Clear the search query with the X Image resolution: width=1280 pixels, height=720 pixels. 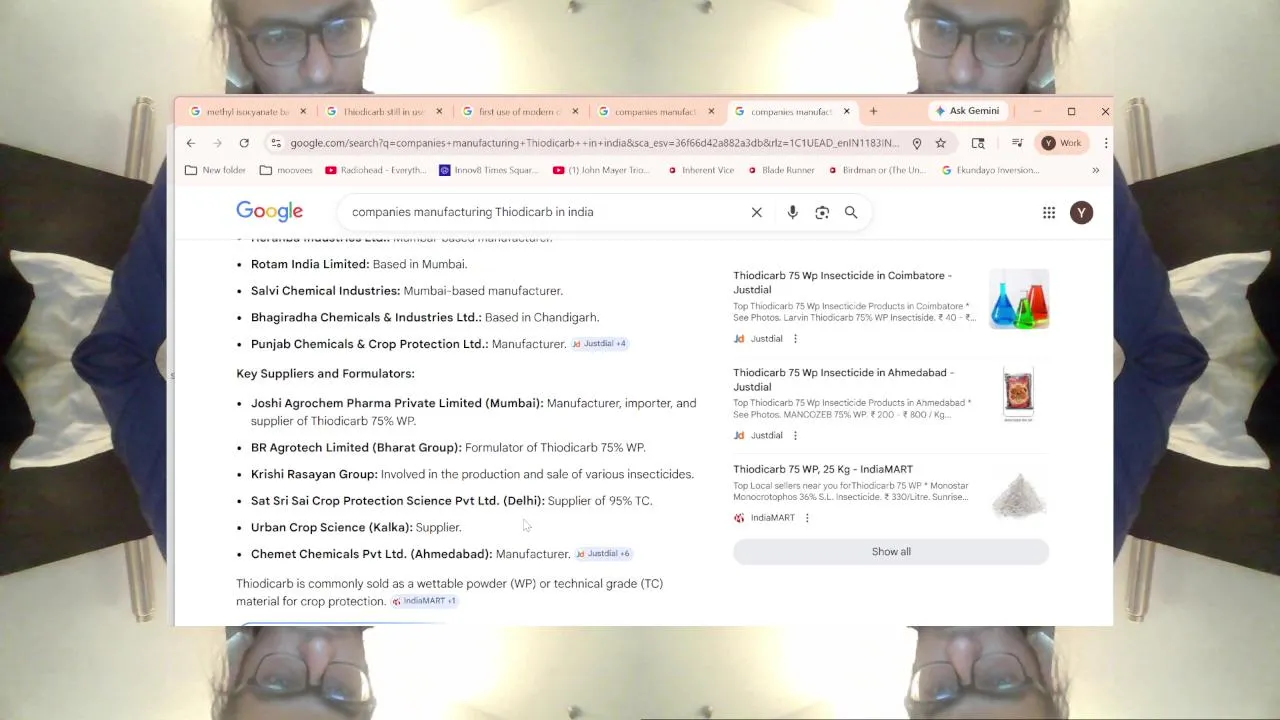click(x=757, y=212)
